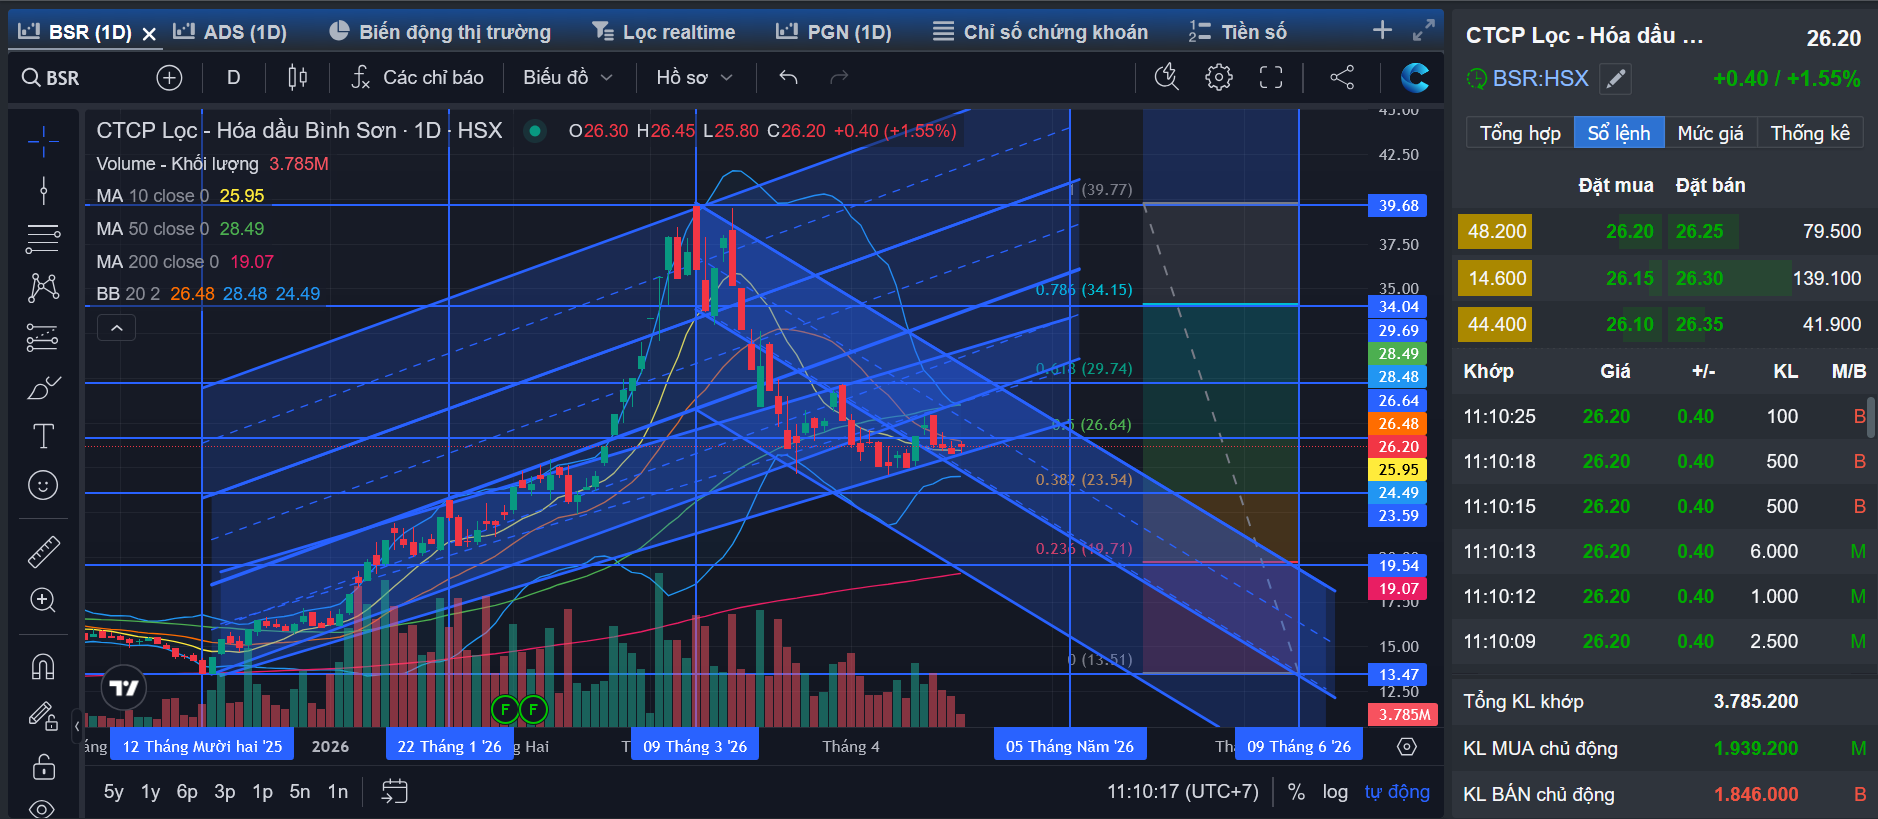
Task: Toggle stay in drawing mode
Action: coord(43,716)
